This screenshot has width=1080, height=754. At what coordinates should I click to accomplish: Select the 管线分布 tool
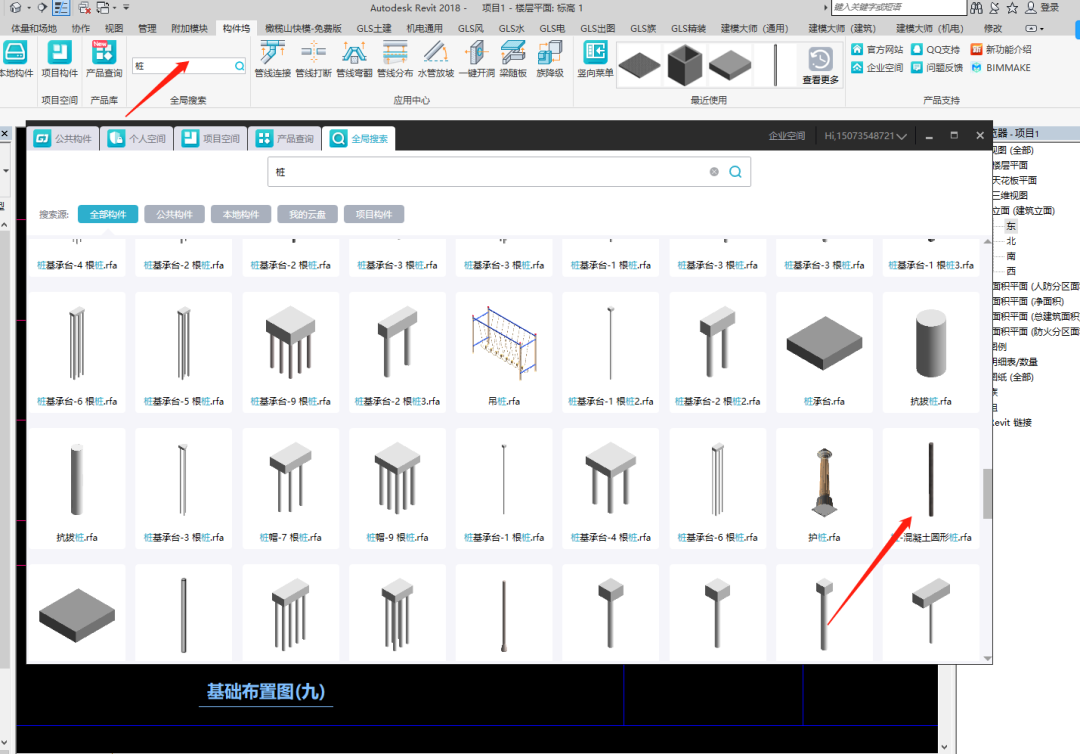[x=395, y=59]
